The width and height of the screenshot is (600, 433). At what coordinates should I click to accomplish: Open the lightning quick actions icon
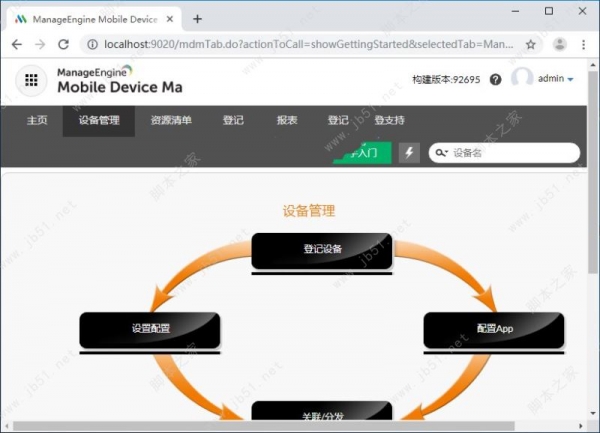[409, 153]
